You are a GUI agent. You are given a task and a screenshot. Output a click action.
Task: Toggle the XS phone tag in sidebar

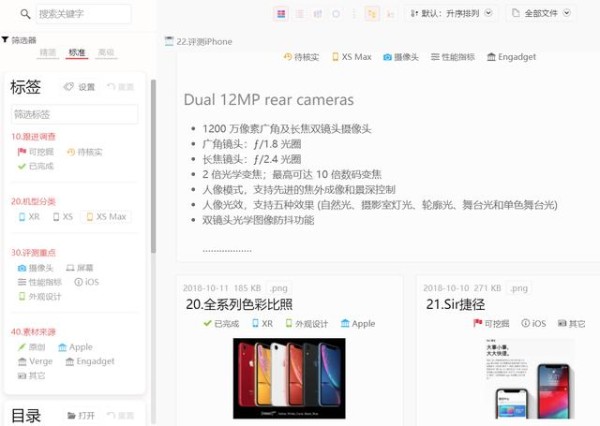click(x=63, y=217)
